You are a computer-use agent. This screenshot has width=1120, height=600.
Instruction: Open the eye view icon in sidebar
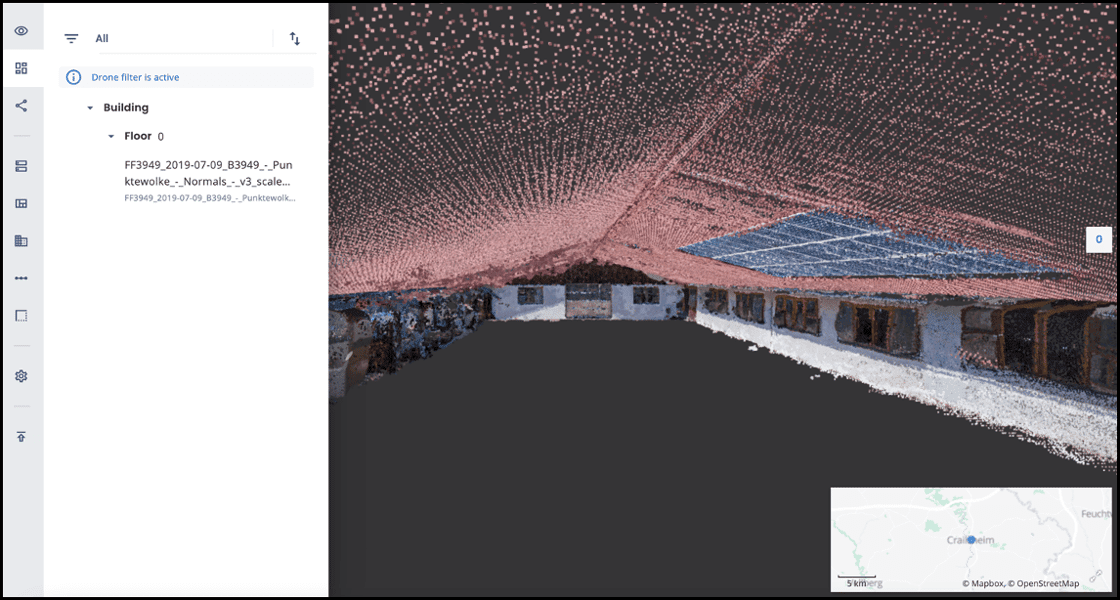point(21,31)
